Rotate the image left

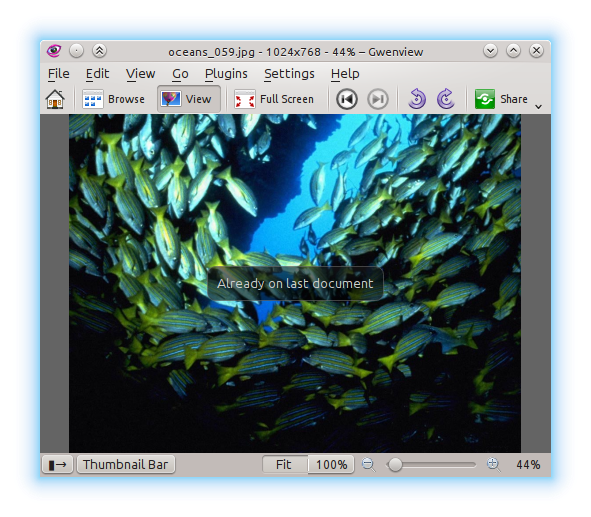tap(417, 99)
